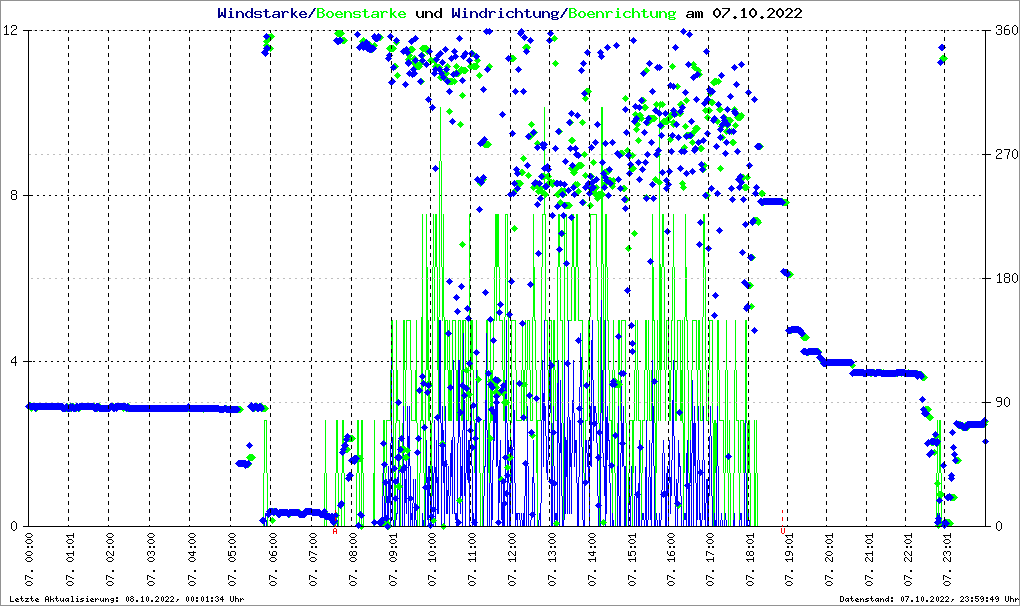Click the '07. 18:01' time axis label
Viewport: 1020px width, 606px height.
point(749,560)
